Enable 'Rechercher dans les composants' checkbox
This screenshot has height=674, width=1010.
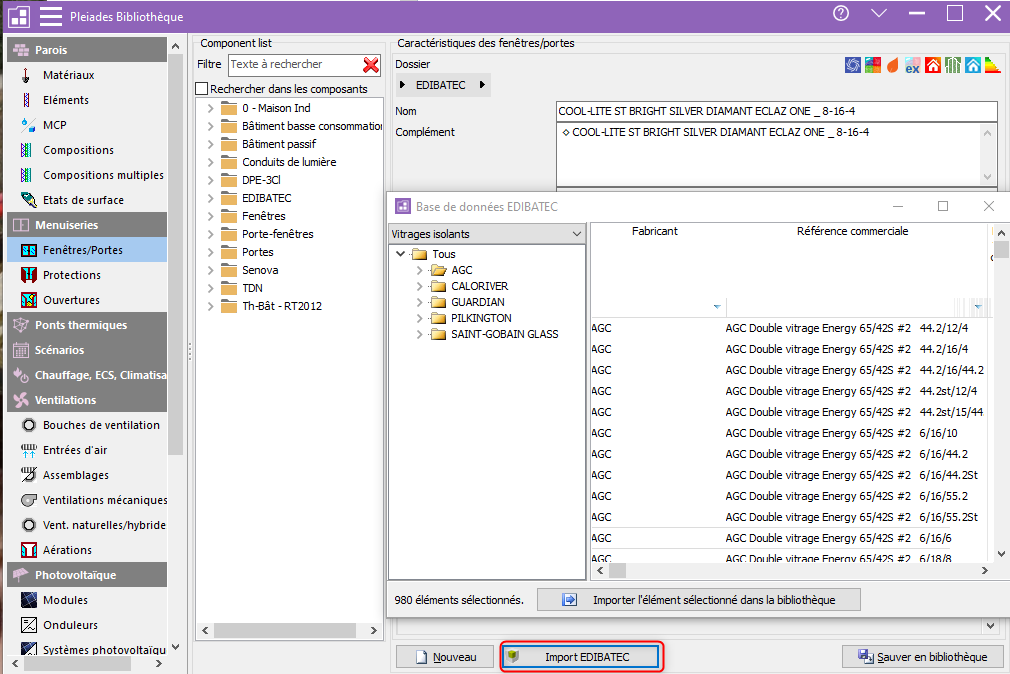point(202,89)
